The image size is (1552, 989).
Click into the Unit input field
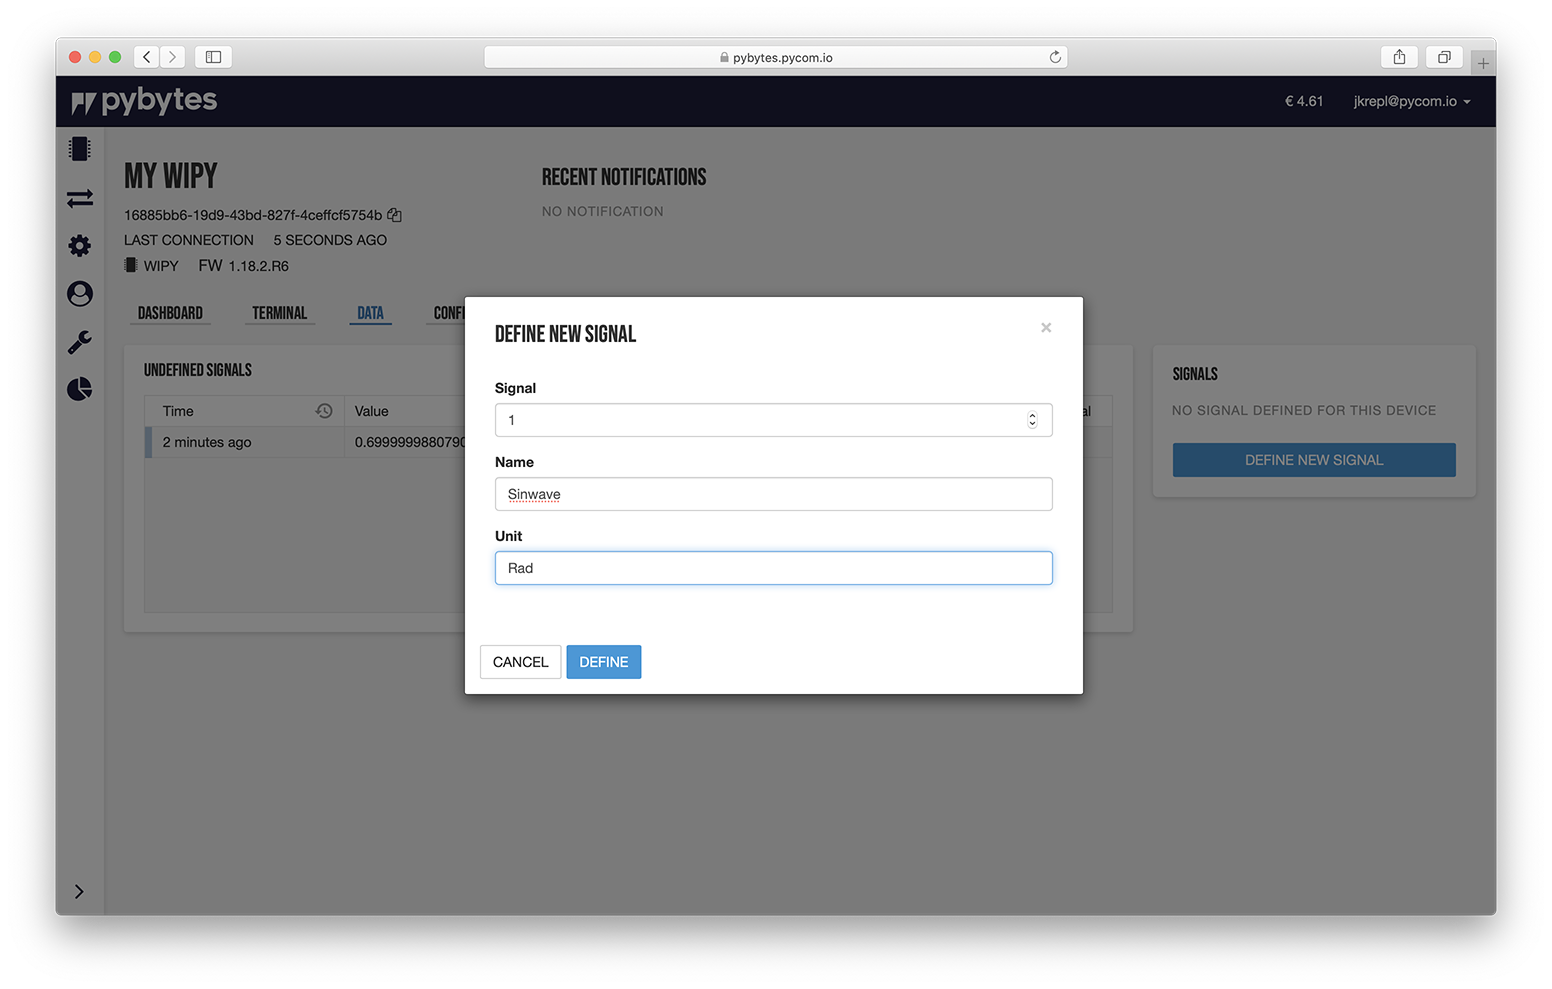pos(773,568)
